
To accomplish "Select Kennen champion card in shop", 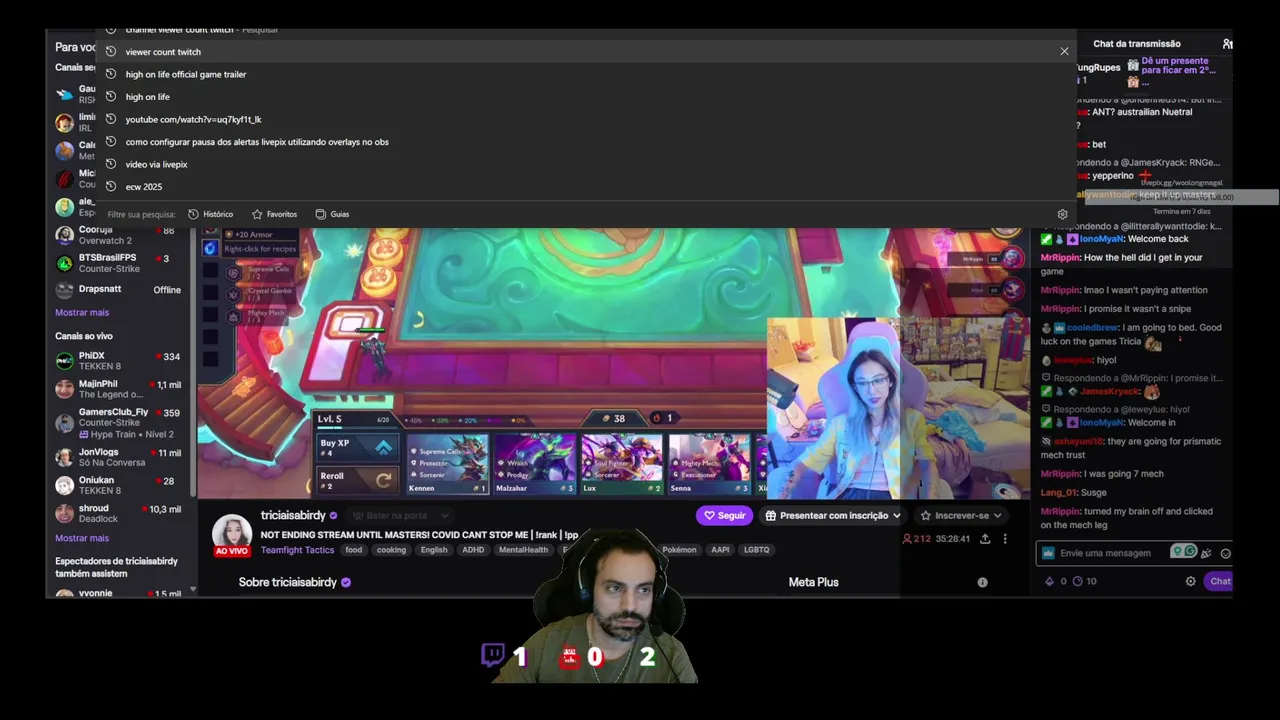I will pyautogui.click(x=447, y=463).
